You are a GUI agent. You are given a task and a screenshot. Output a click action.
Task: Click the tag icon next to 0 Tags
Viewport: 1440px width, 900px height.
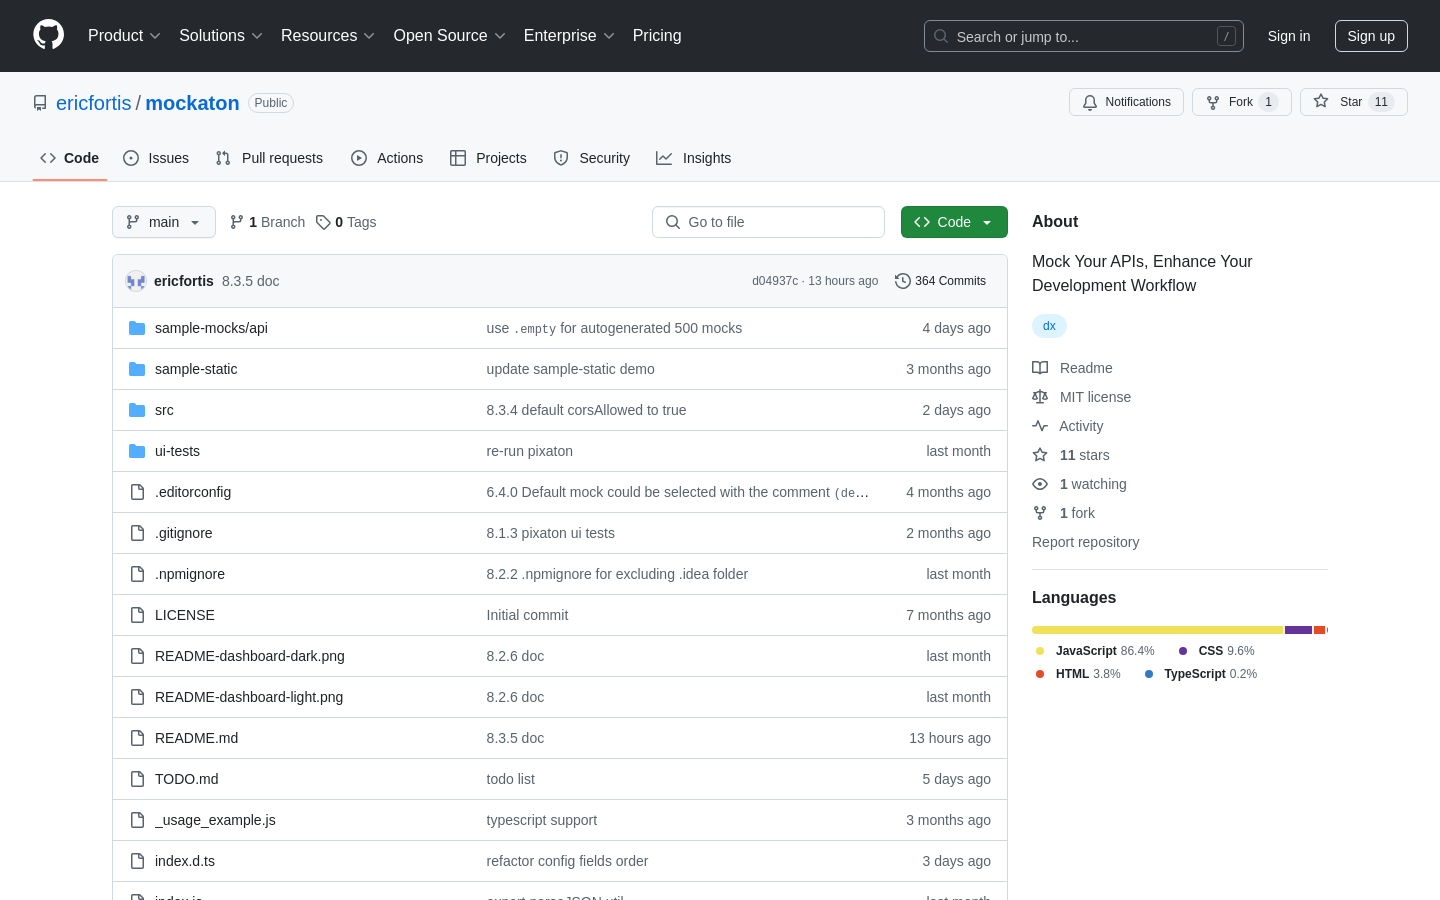(x=323, y=222)
